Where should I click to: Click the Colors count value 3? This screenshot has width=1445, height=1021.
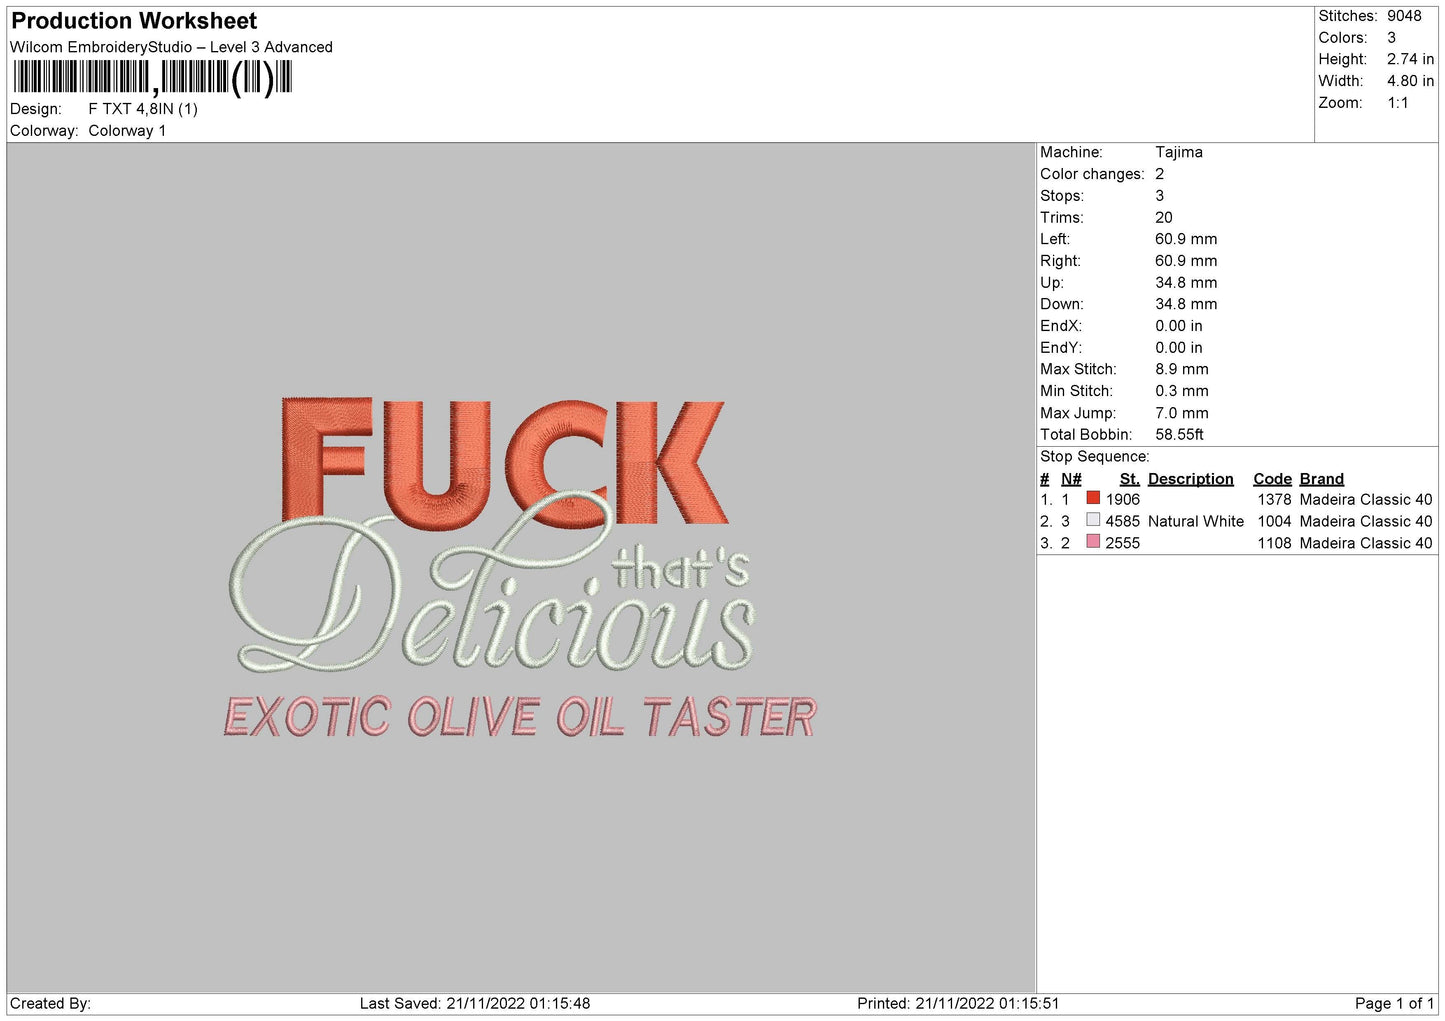click(1391, 38)
